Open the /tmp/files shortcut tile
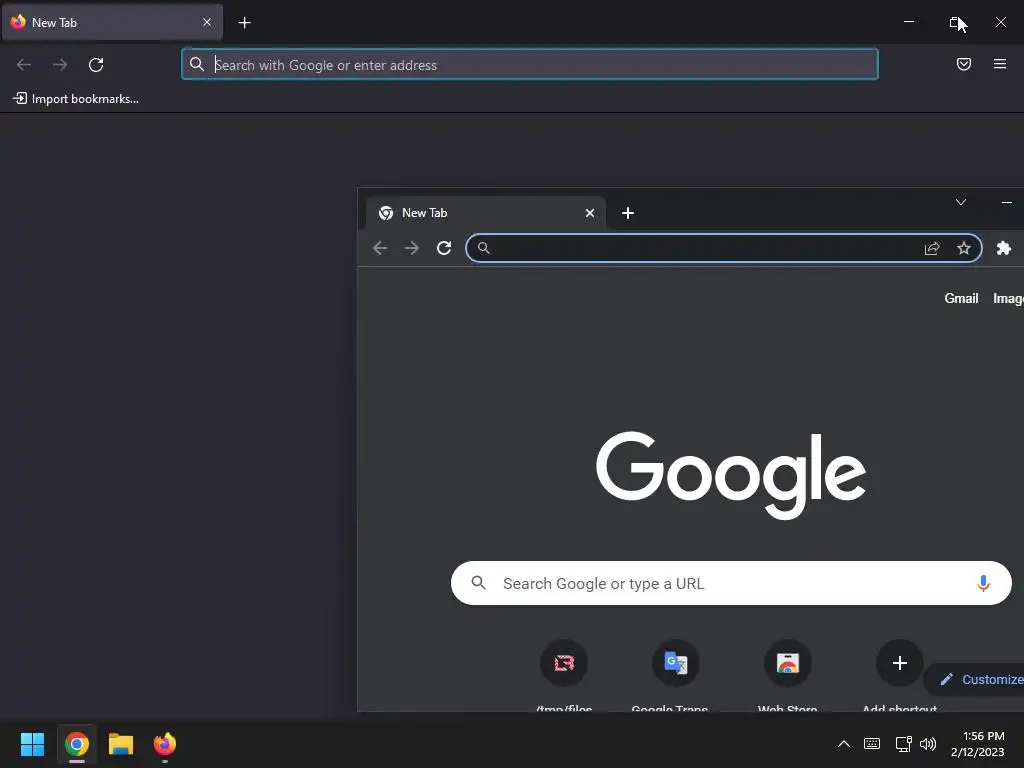 coord(564,675)
